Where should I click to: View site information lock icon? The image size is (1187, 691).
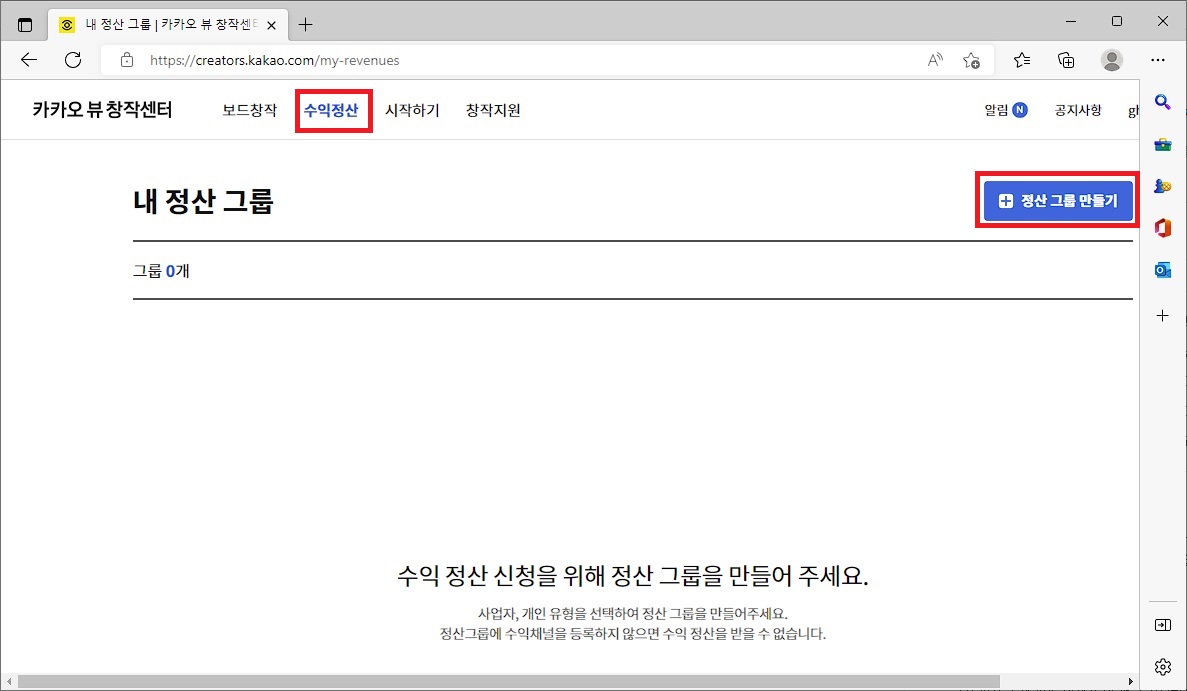point(127,60)
